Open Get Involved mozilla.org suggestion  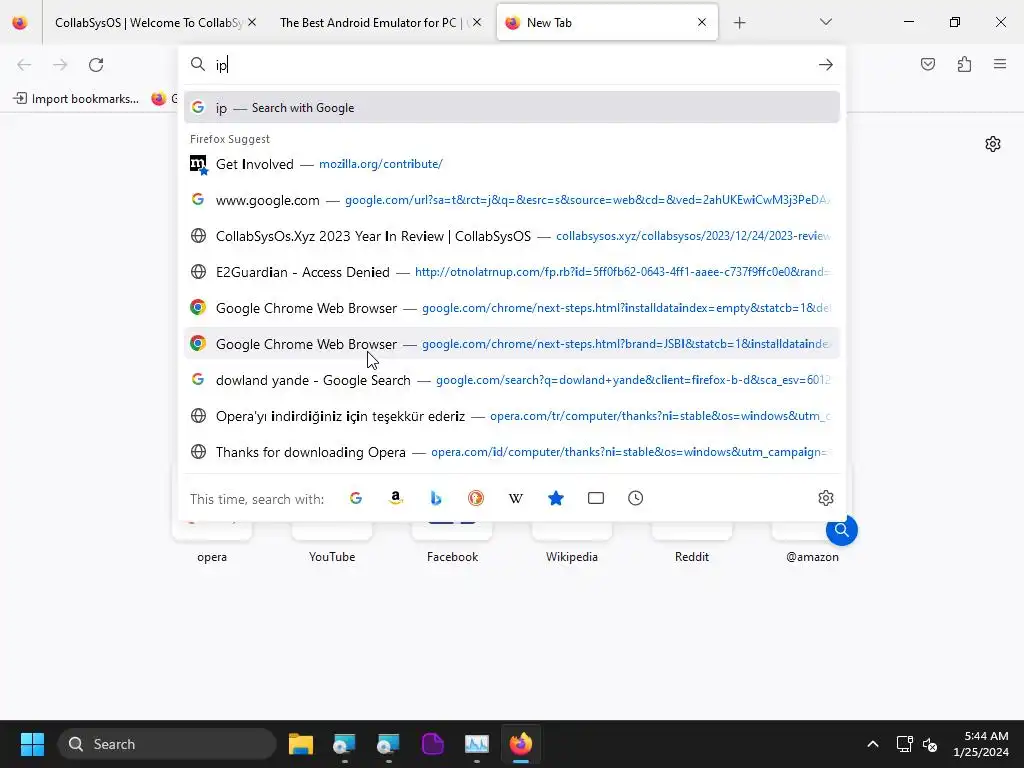tap(511, 164)
